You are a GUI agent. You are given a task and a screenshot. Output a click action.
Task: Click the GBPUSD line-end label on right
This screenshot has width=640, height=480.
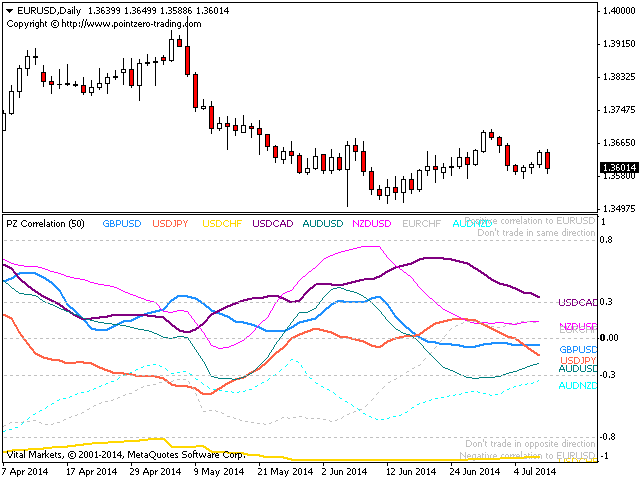tap(577, 349)
